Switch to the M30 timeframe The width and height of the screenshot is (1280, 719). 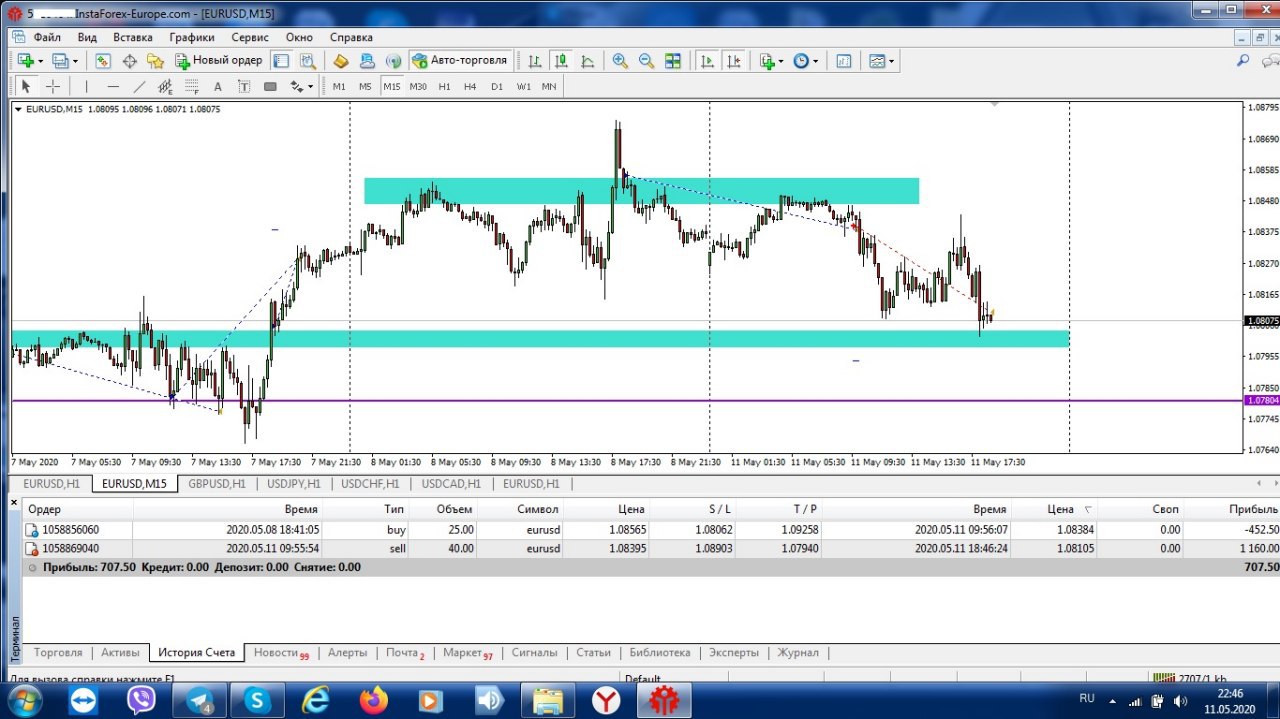click(418, 87)
